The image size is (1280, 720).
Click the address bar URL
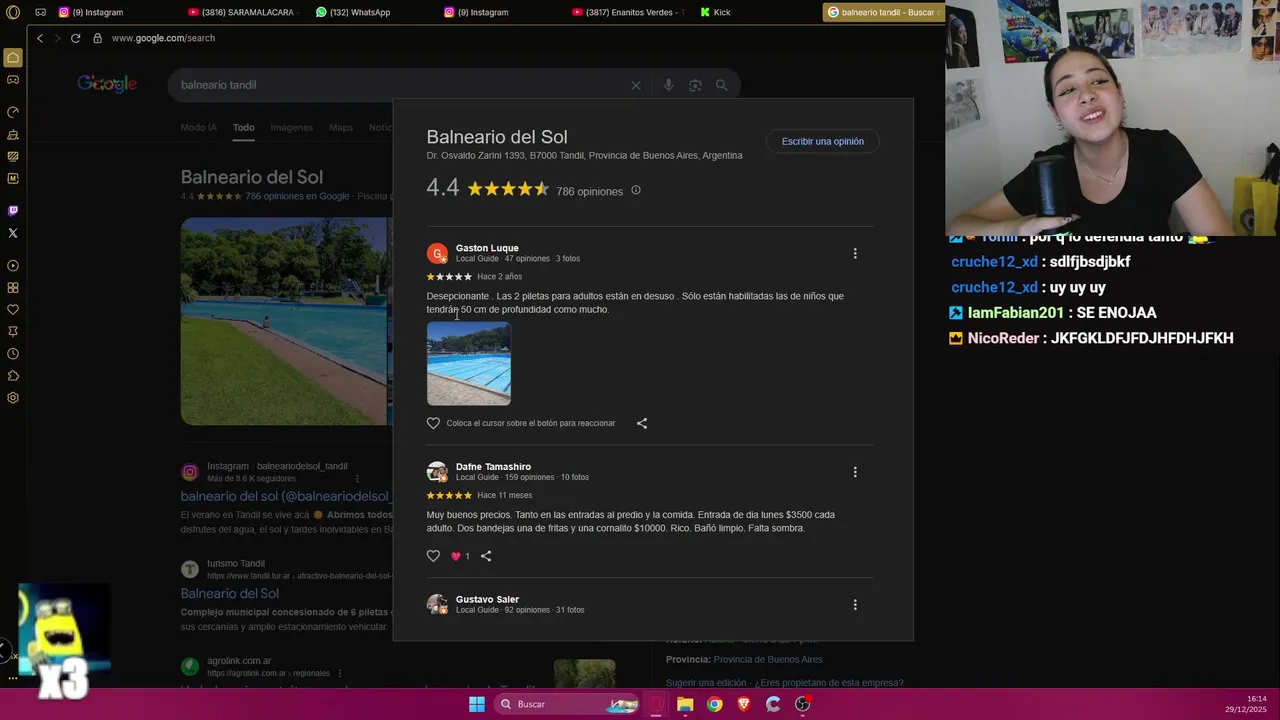pyautogui.click(x=163, y=38)
